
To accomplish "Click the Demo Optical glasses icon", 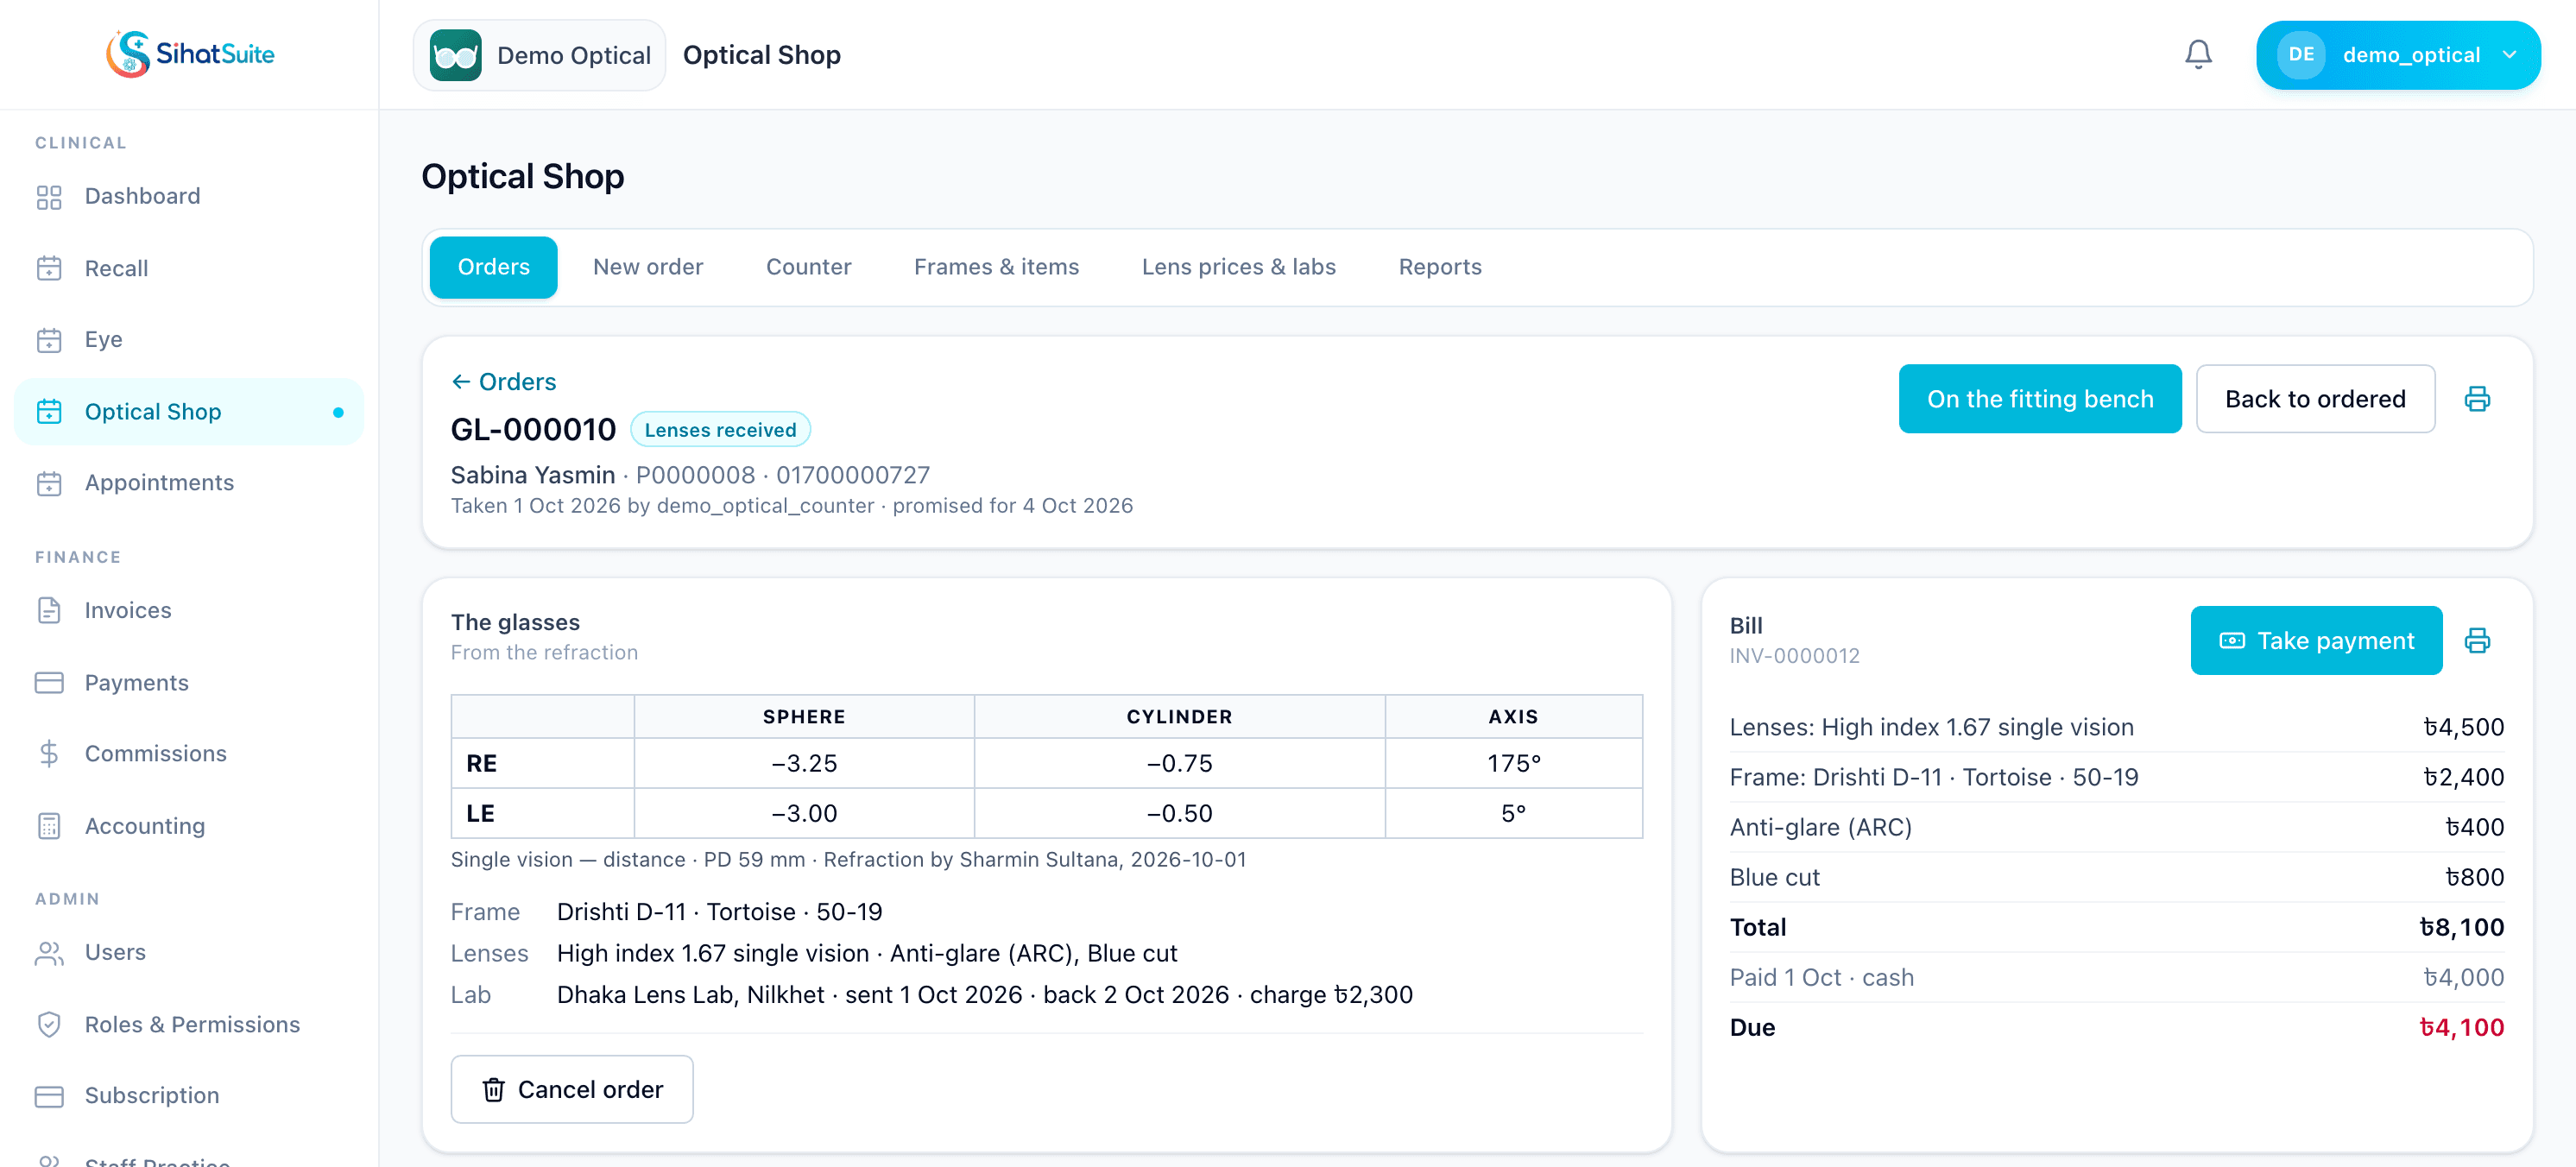I will pos(455,55).
